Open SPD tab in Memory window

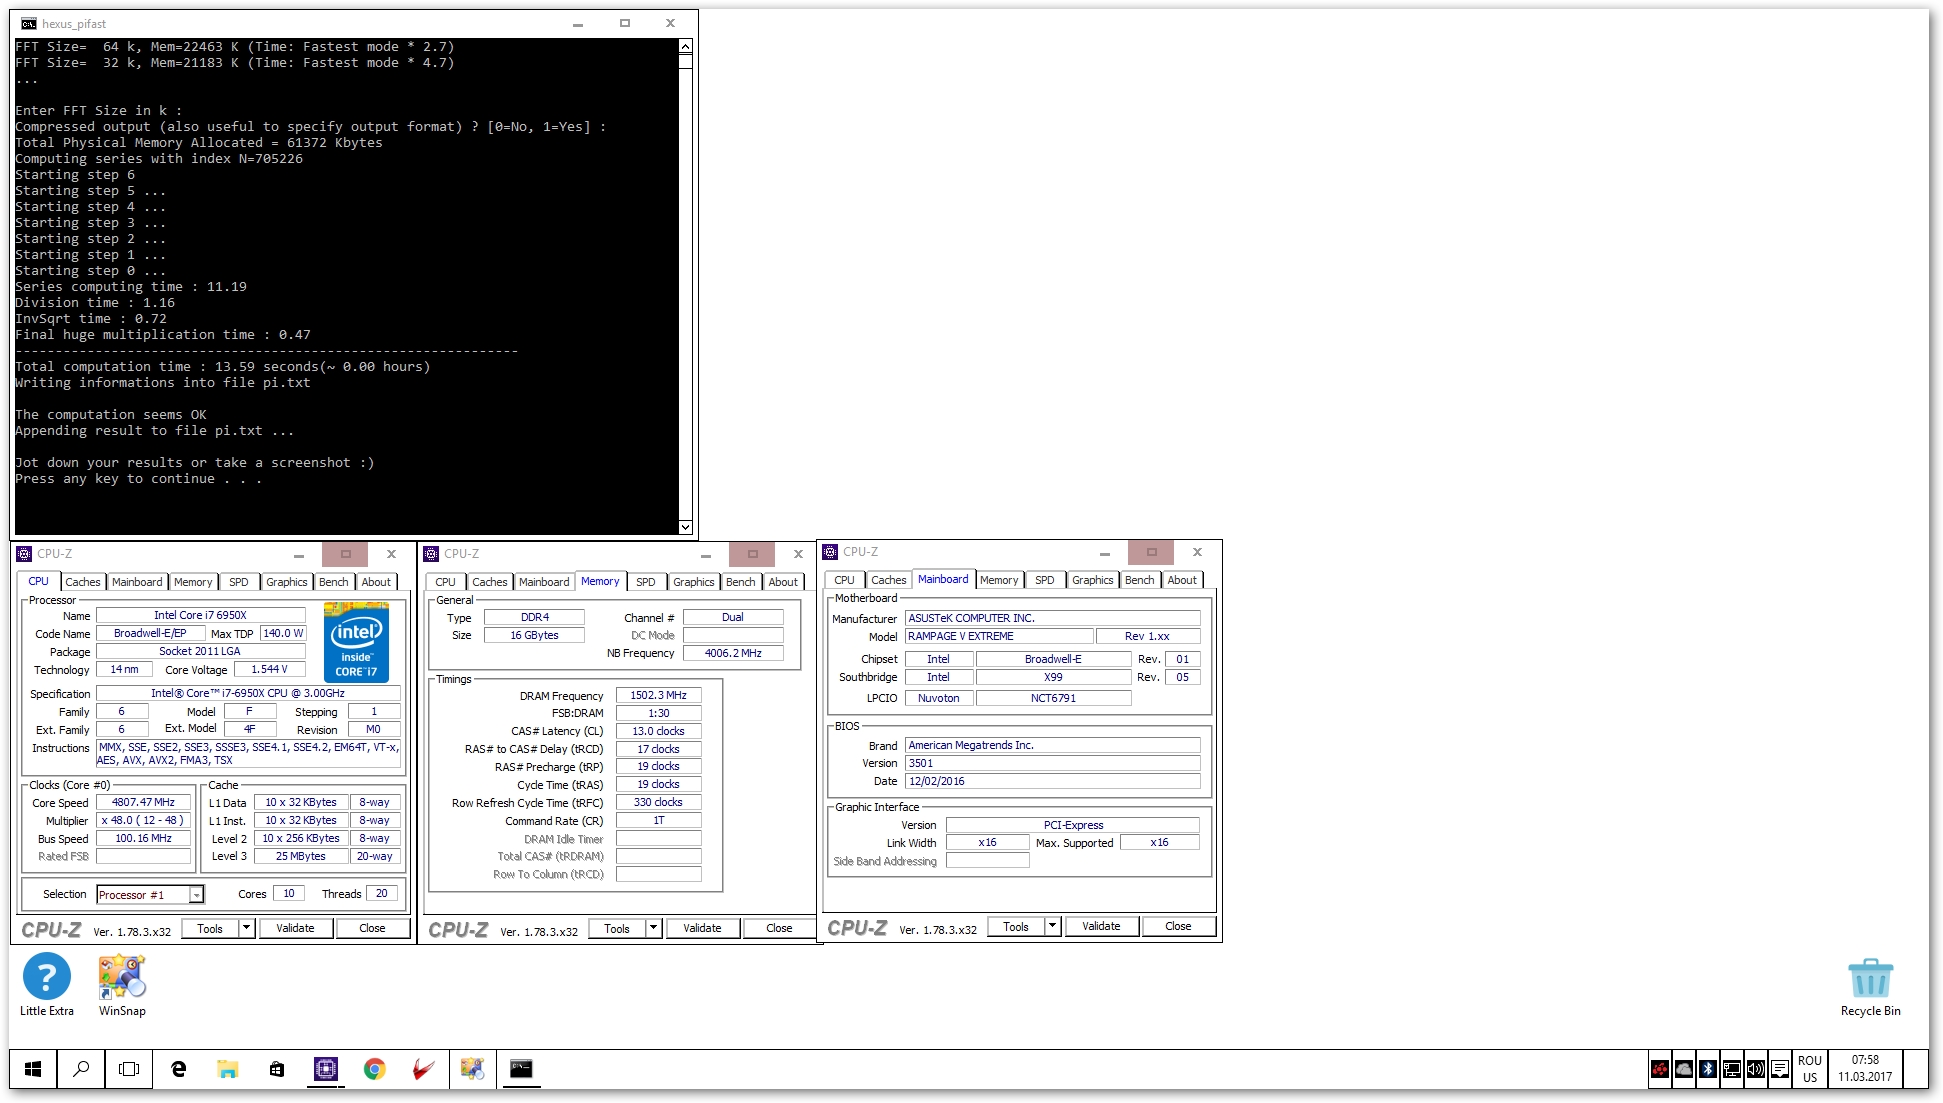point(646,582)
